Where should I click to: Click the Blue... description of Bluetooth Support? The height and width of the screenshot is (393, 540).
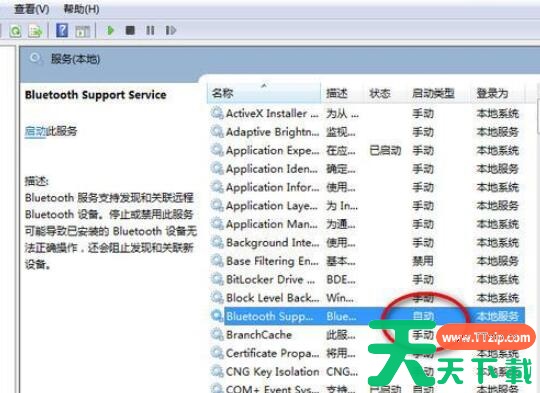(x=341, y=316)
